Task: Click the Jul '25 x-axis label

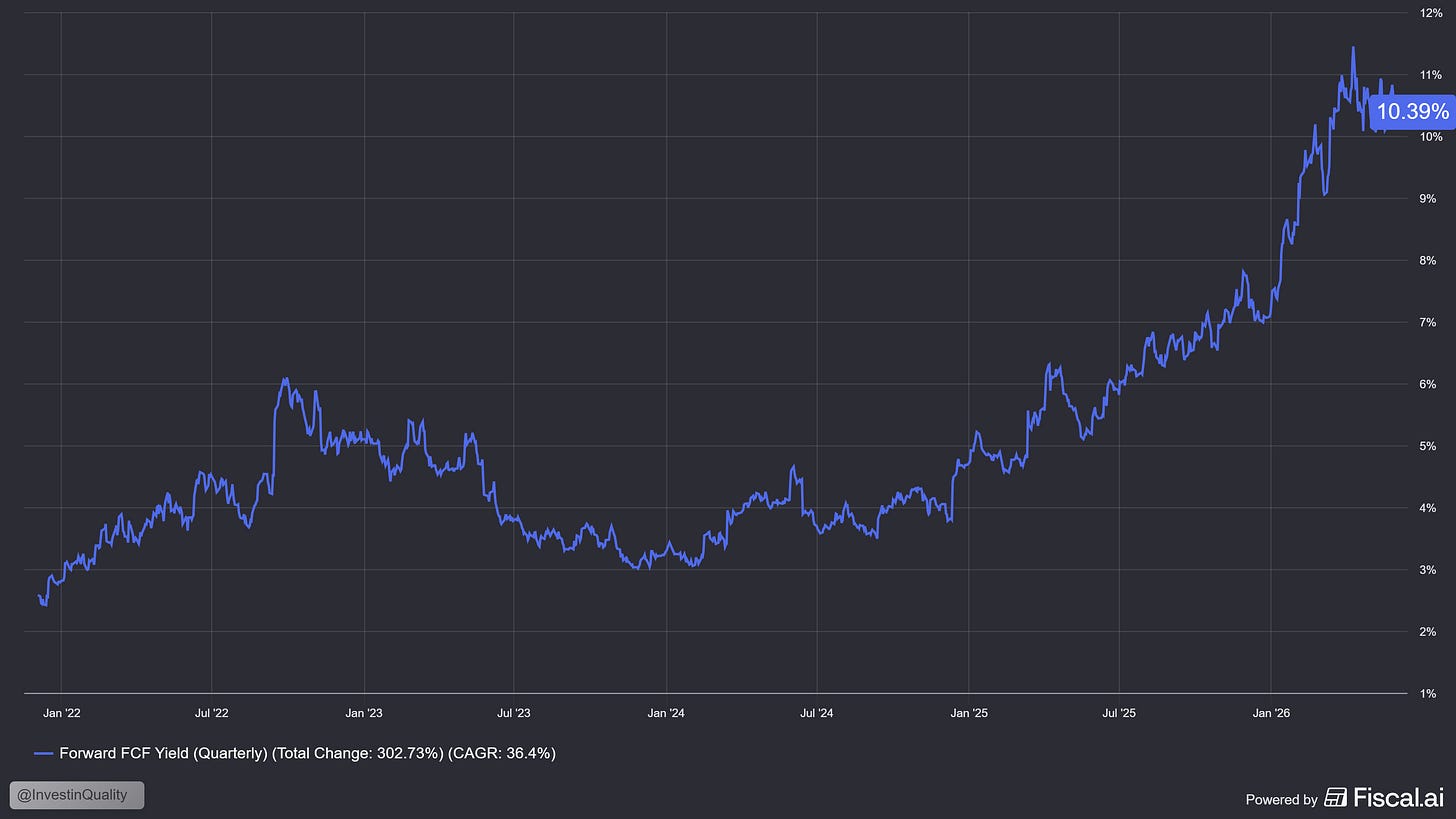Action: [1119, 713]
